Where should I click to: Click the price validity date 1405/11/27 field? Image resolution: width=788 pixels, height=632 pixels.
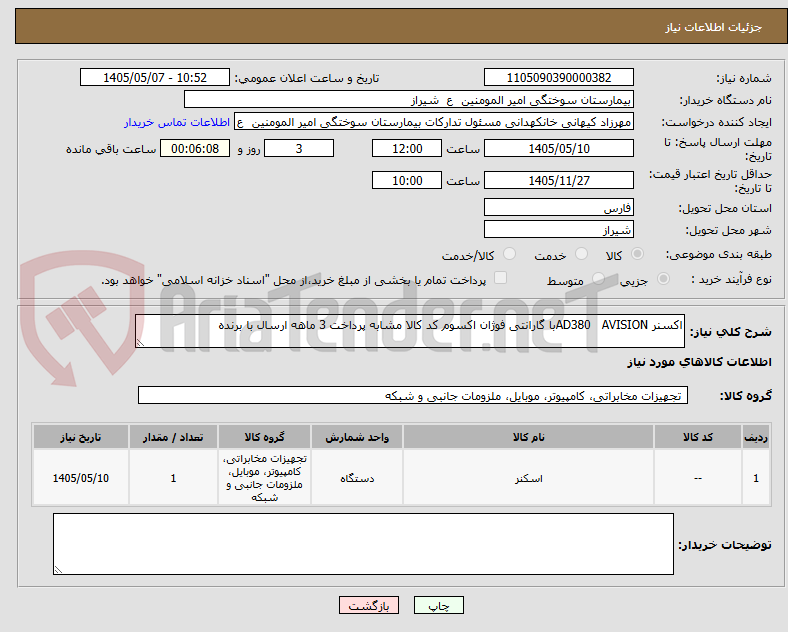558,180
